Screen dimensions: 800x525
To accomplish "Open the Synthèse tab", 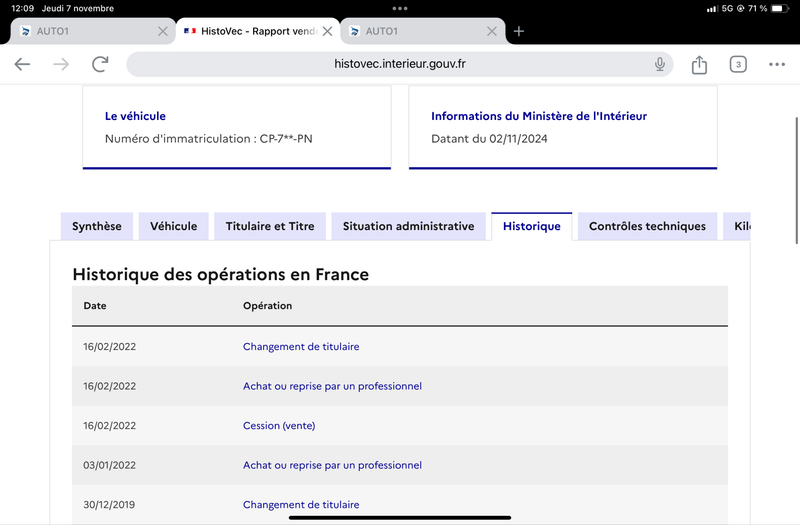I will 96,226.
